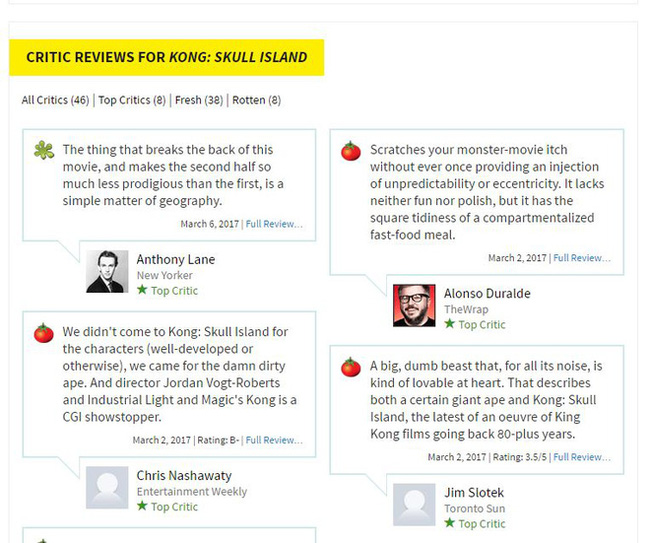Open Anthony Lane's Full Review link
The image size is (650, 543).
[x=274, y=224]
